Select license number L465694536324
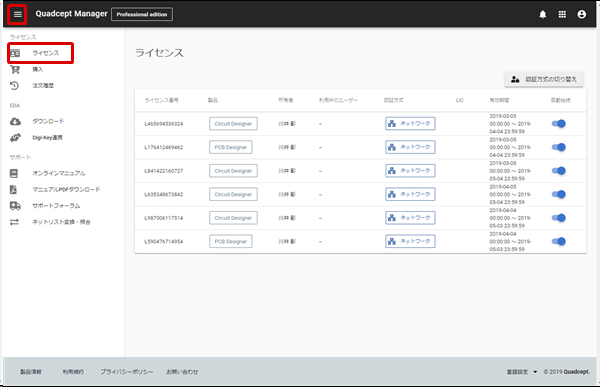600x387 pixels. (x=164, y=124)
